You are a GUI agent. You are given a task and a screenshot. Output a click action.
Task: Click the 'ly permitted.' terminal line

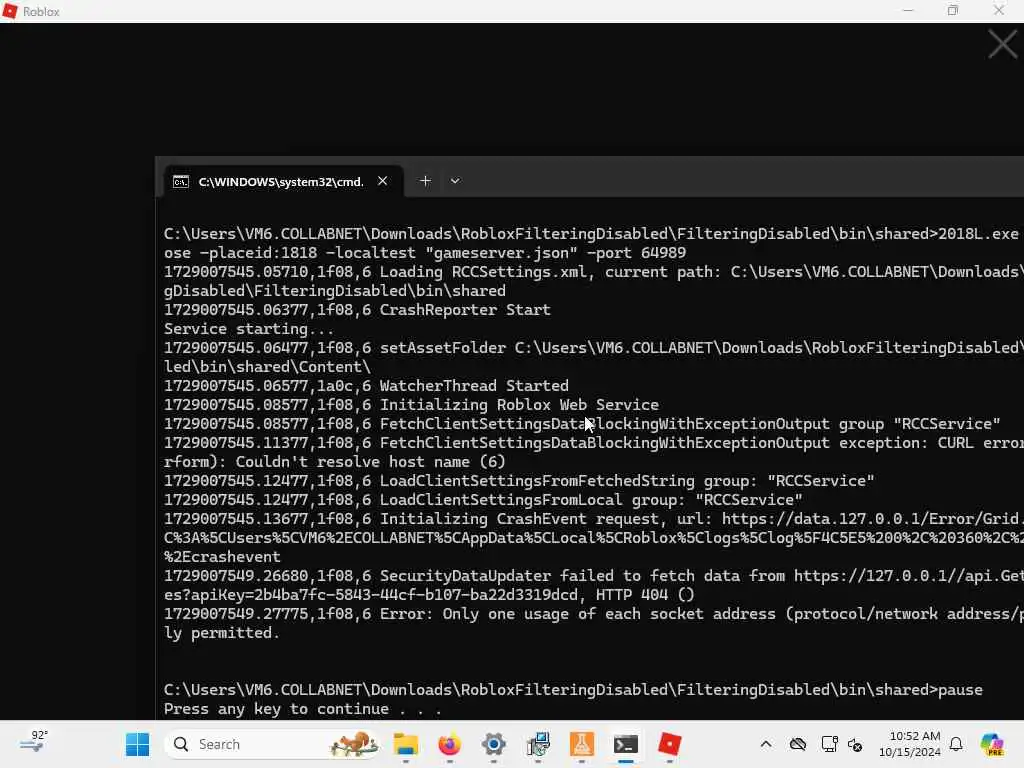[222, 632]
